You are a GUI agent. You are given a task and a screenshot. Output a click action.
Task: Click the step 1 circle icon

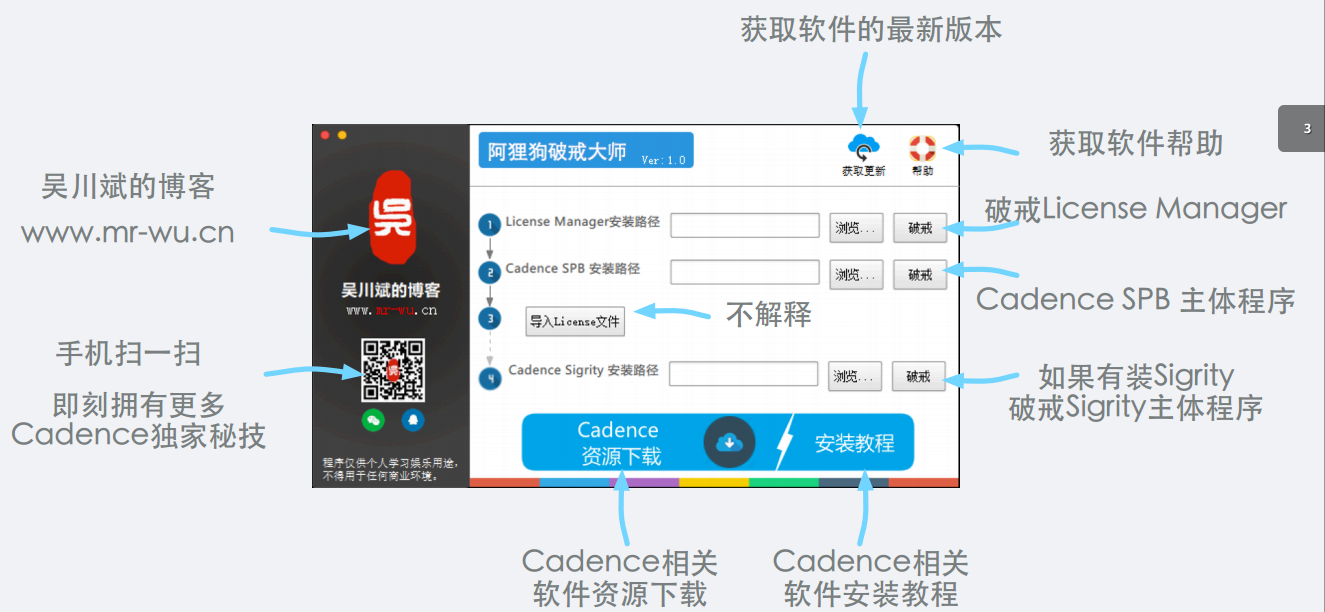pyautogui.click(x=489, y=225)
